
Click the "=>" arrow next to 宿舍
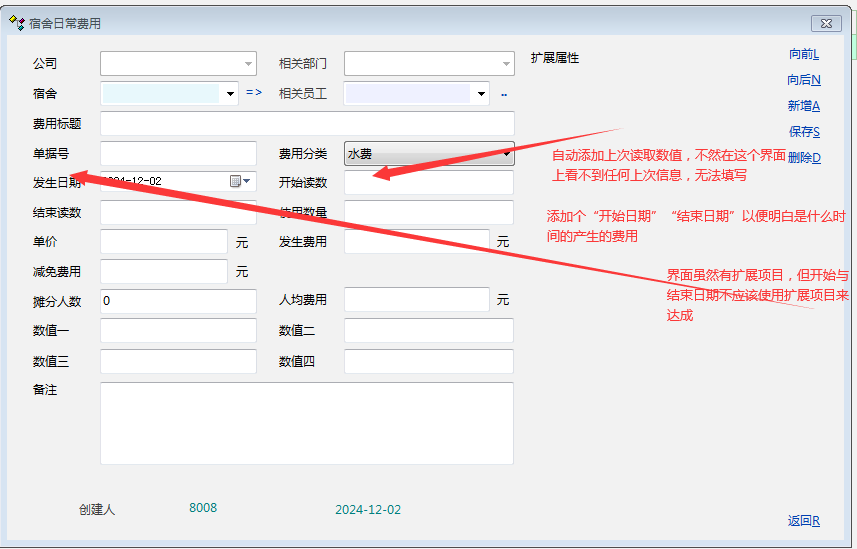[253, 93]
